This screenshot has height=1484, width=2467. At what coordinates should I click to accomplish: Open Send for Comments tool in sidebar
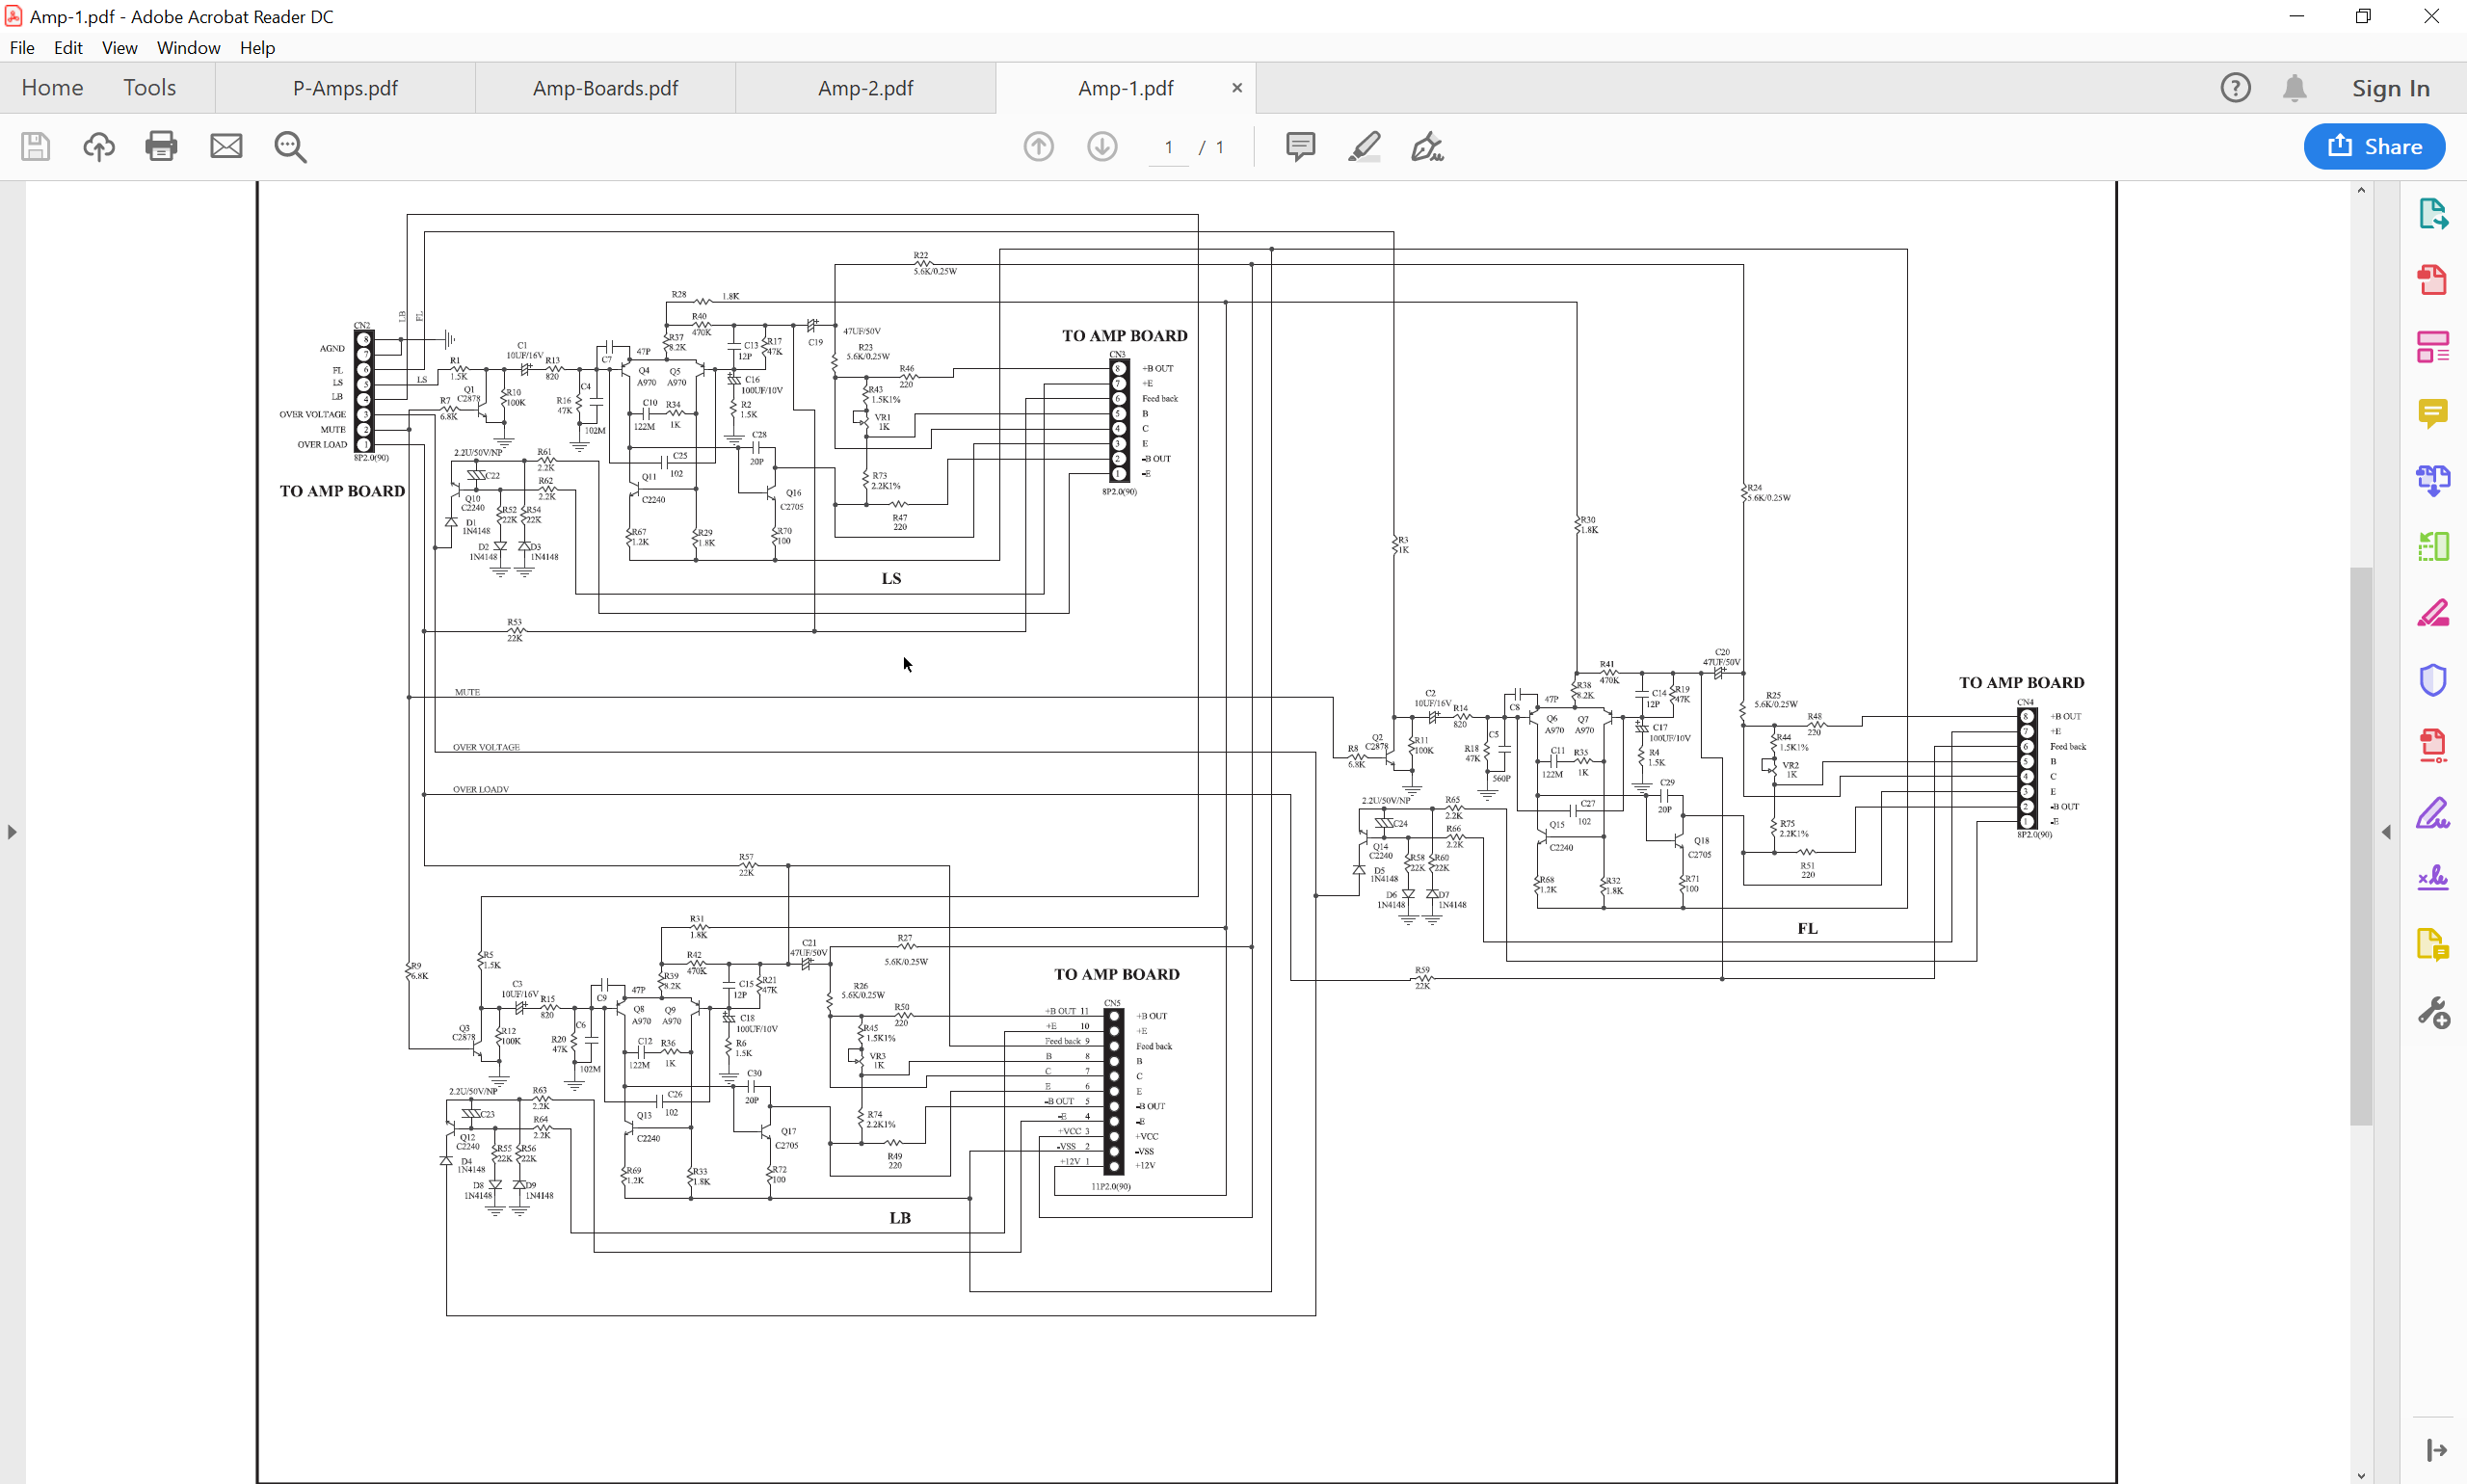tap(2433, 945)
